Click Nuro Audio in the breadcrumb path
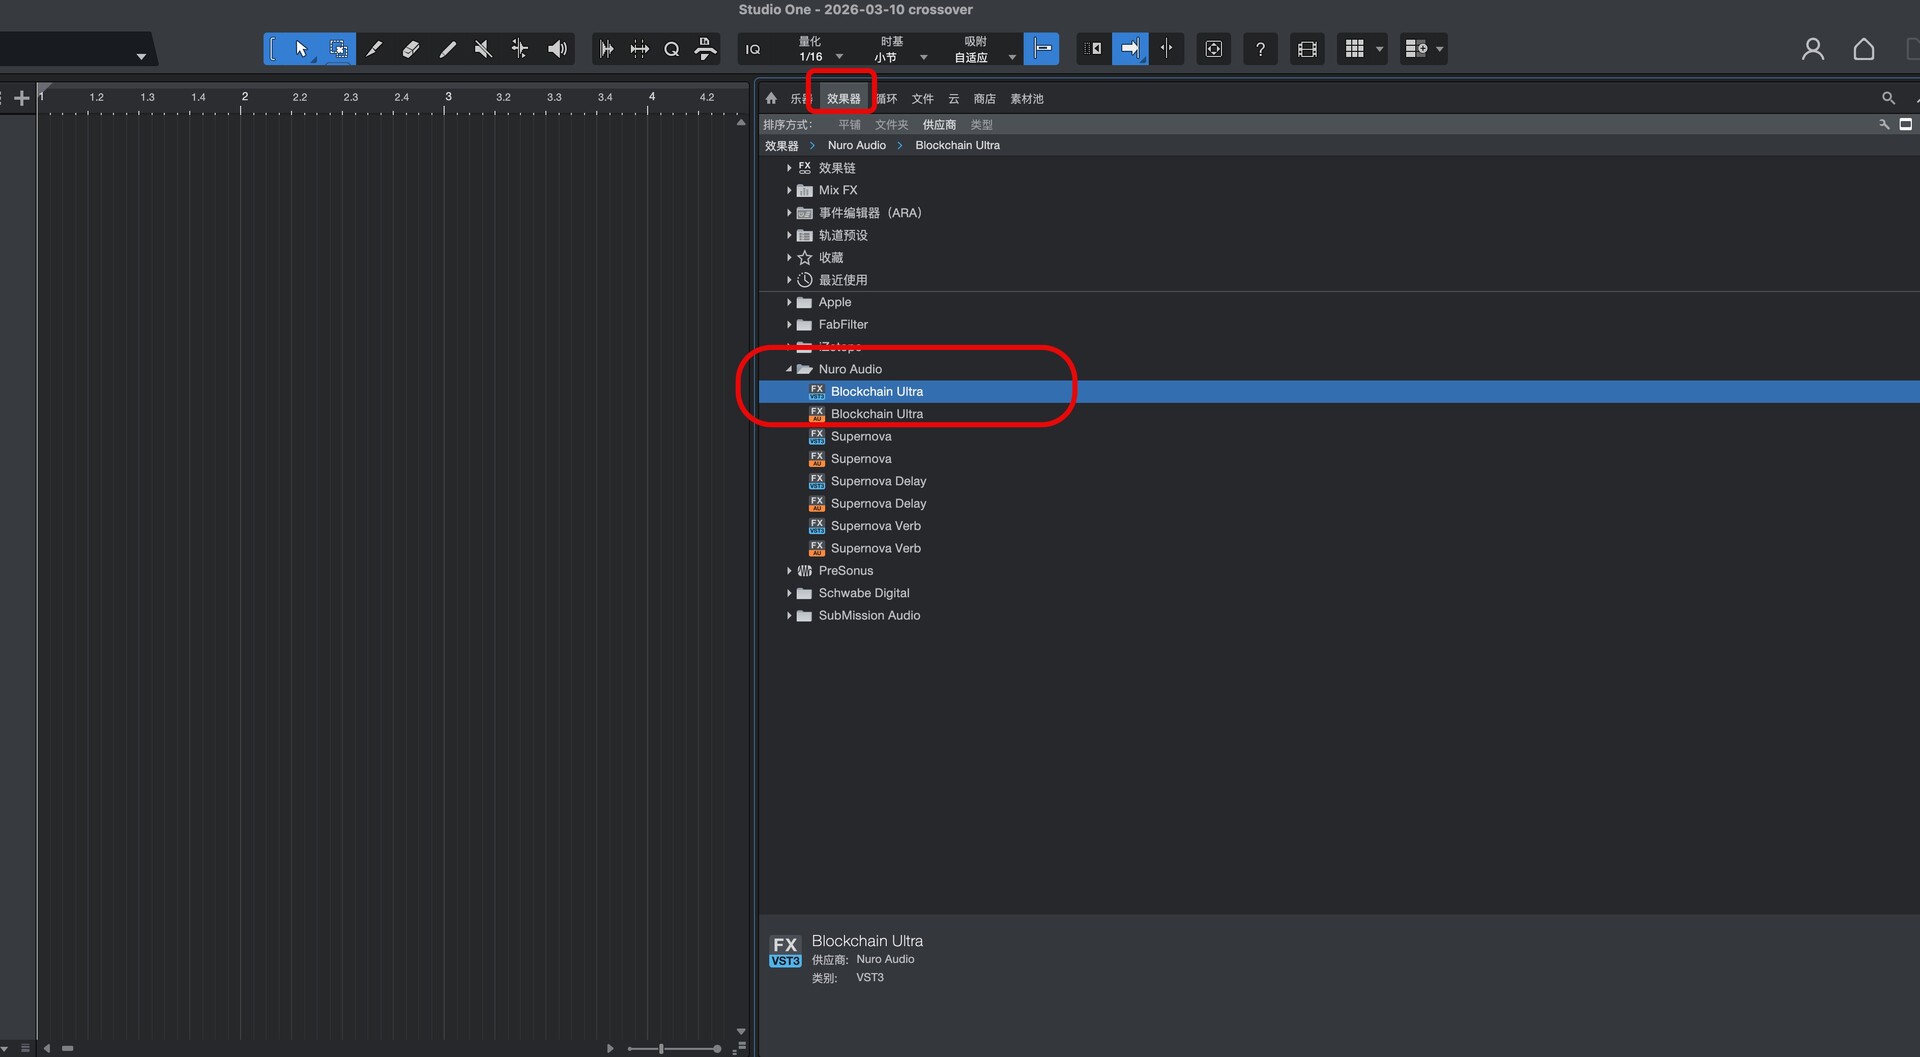Screen dimensions: 1920x1057 pyautogui.click(x=856, y=146)
